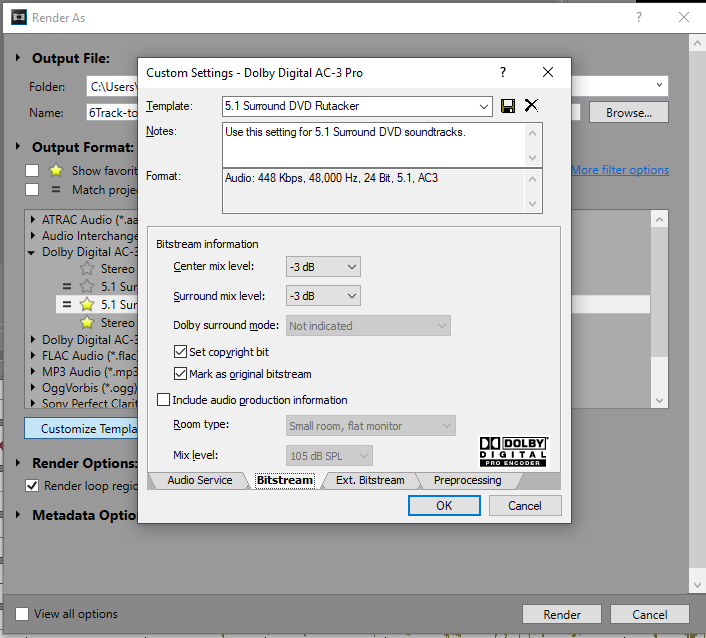Click in the Notes text field
This screenshot has height=638, width=706.
click(374, 145)
